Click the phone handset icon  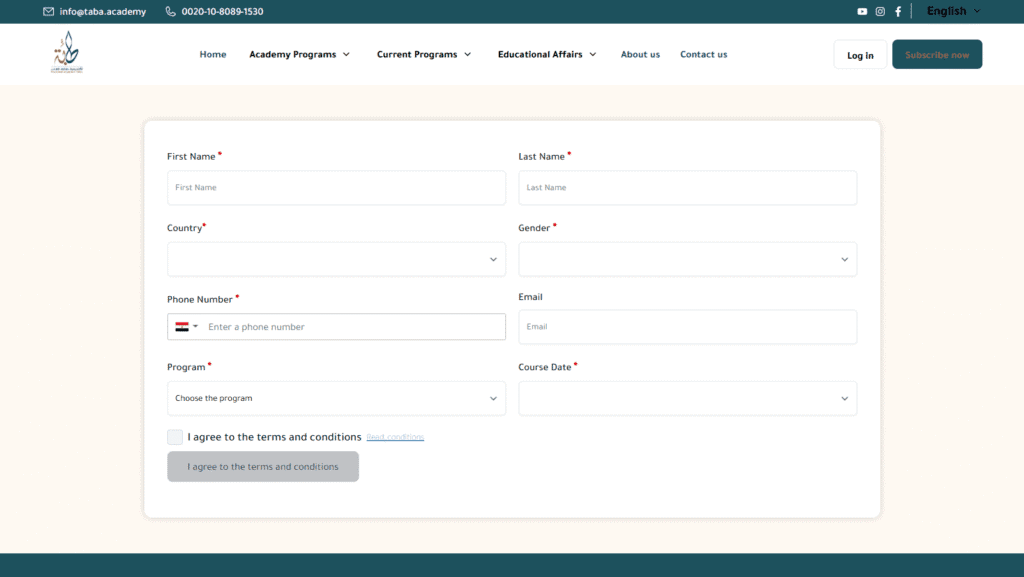pyautogui.click(x=171, y=12)
